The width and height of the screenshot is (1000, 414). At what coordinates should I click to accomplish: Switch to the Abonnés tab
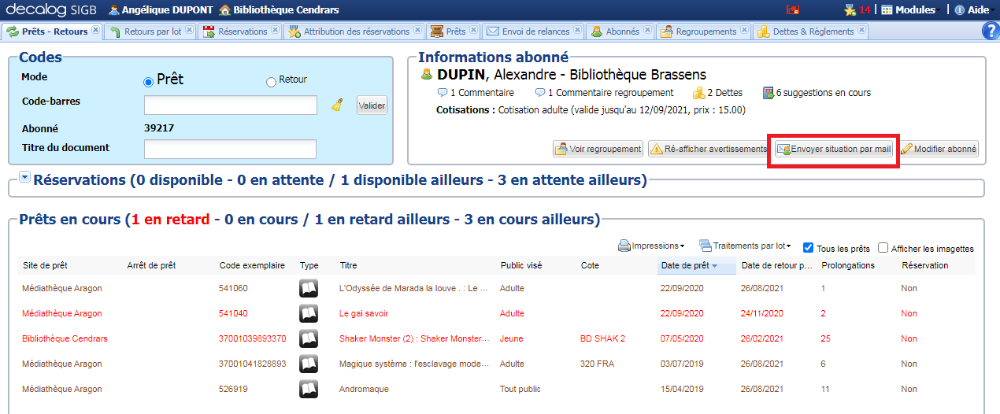[x=621, y=31]
